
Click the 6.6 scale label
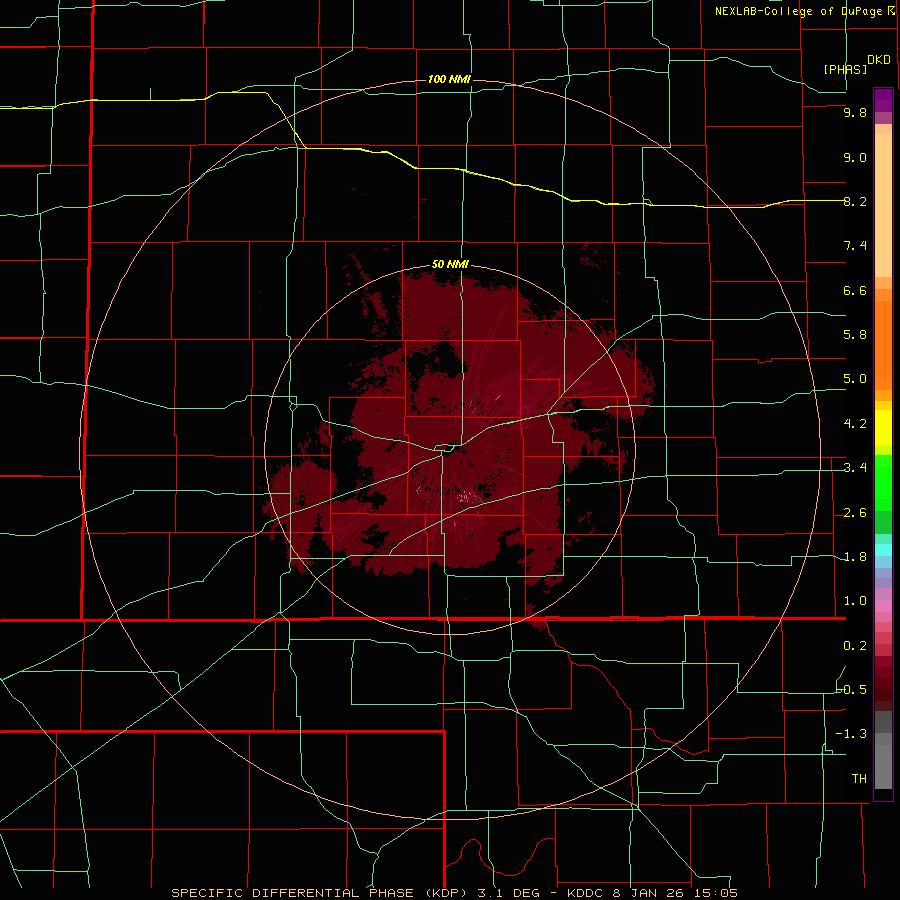coord(855,290)
